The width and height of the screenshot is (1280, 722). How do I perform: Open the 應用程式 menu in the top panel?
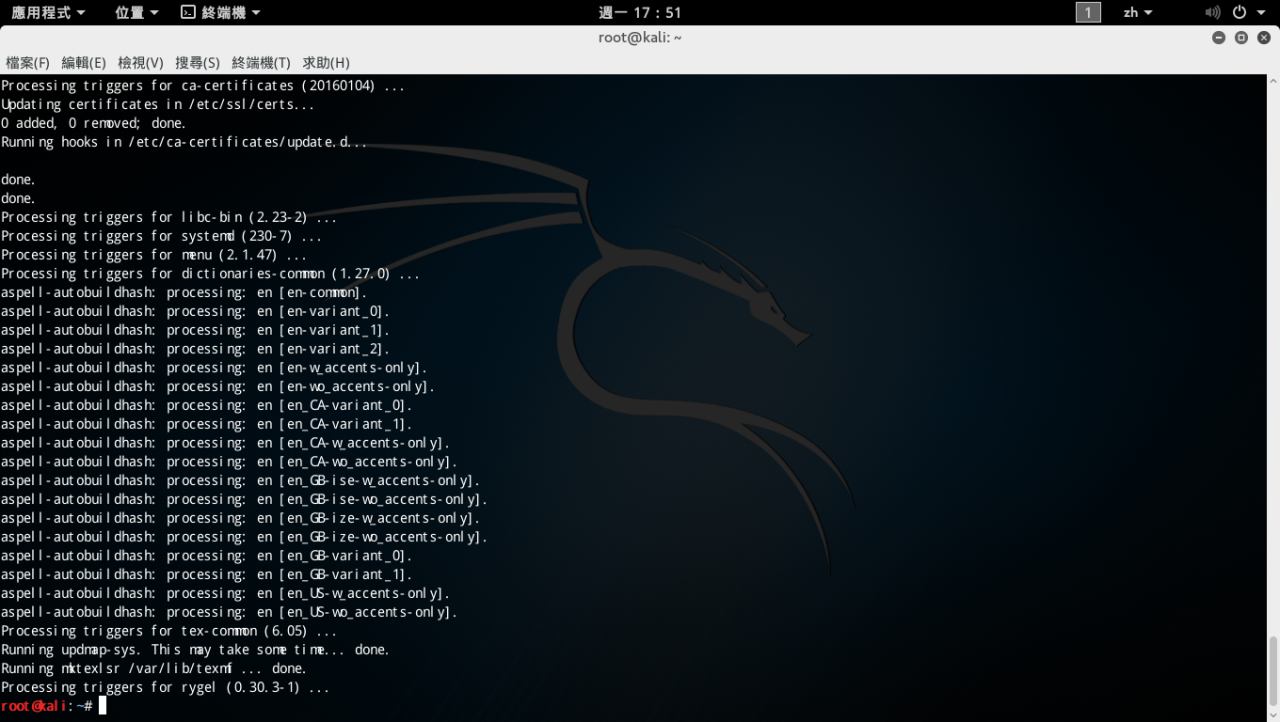[x=47, y=12]
